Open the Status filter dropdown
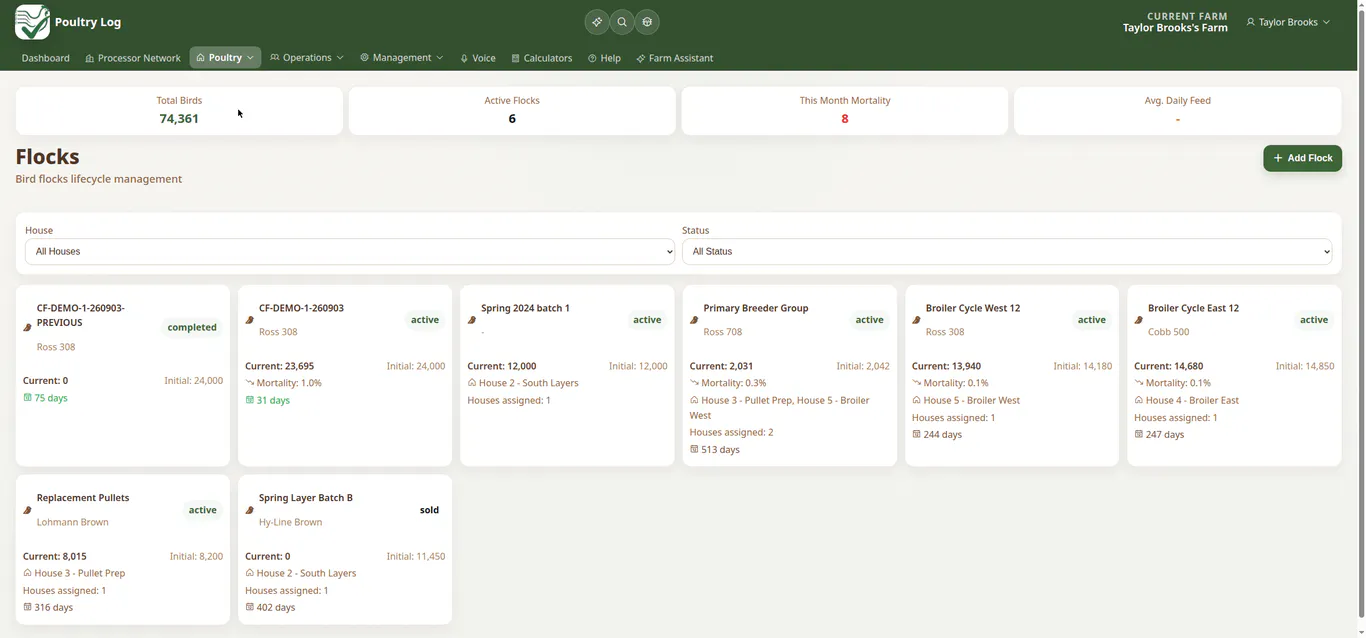The width and height of the screenshot is (1366, 638). click(1007, 252)
